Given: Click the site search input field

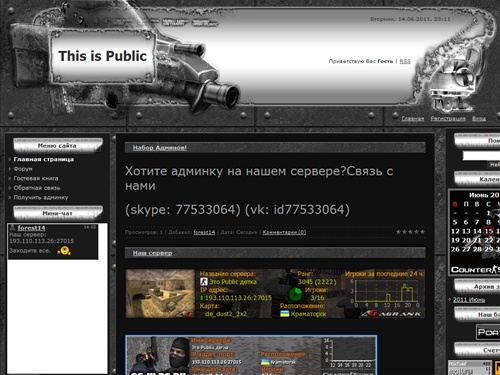Looking at the screenshot, I should pyautogui.click(x=481, y=155).
